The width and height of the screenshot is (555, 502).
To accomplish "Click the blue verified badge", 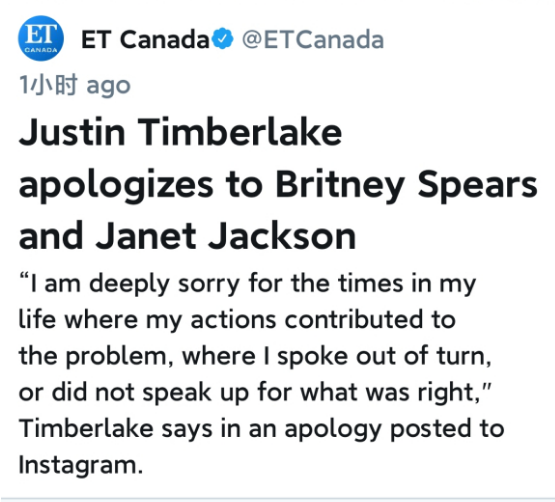I will (223, 38).
